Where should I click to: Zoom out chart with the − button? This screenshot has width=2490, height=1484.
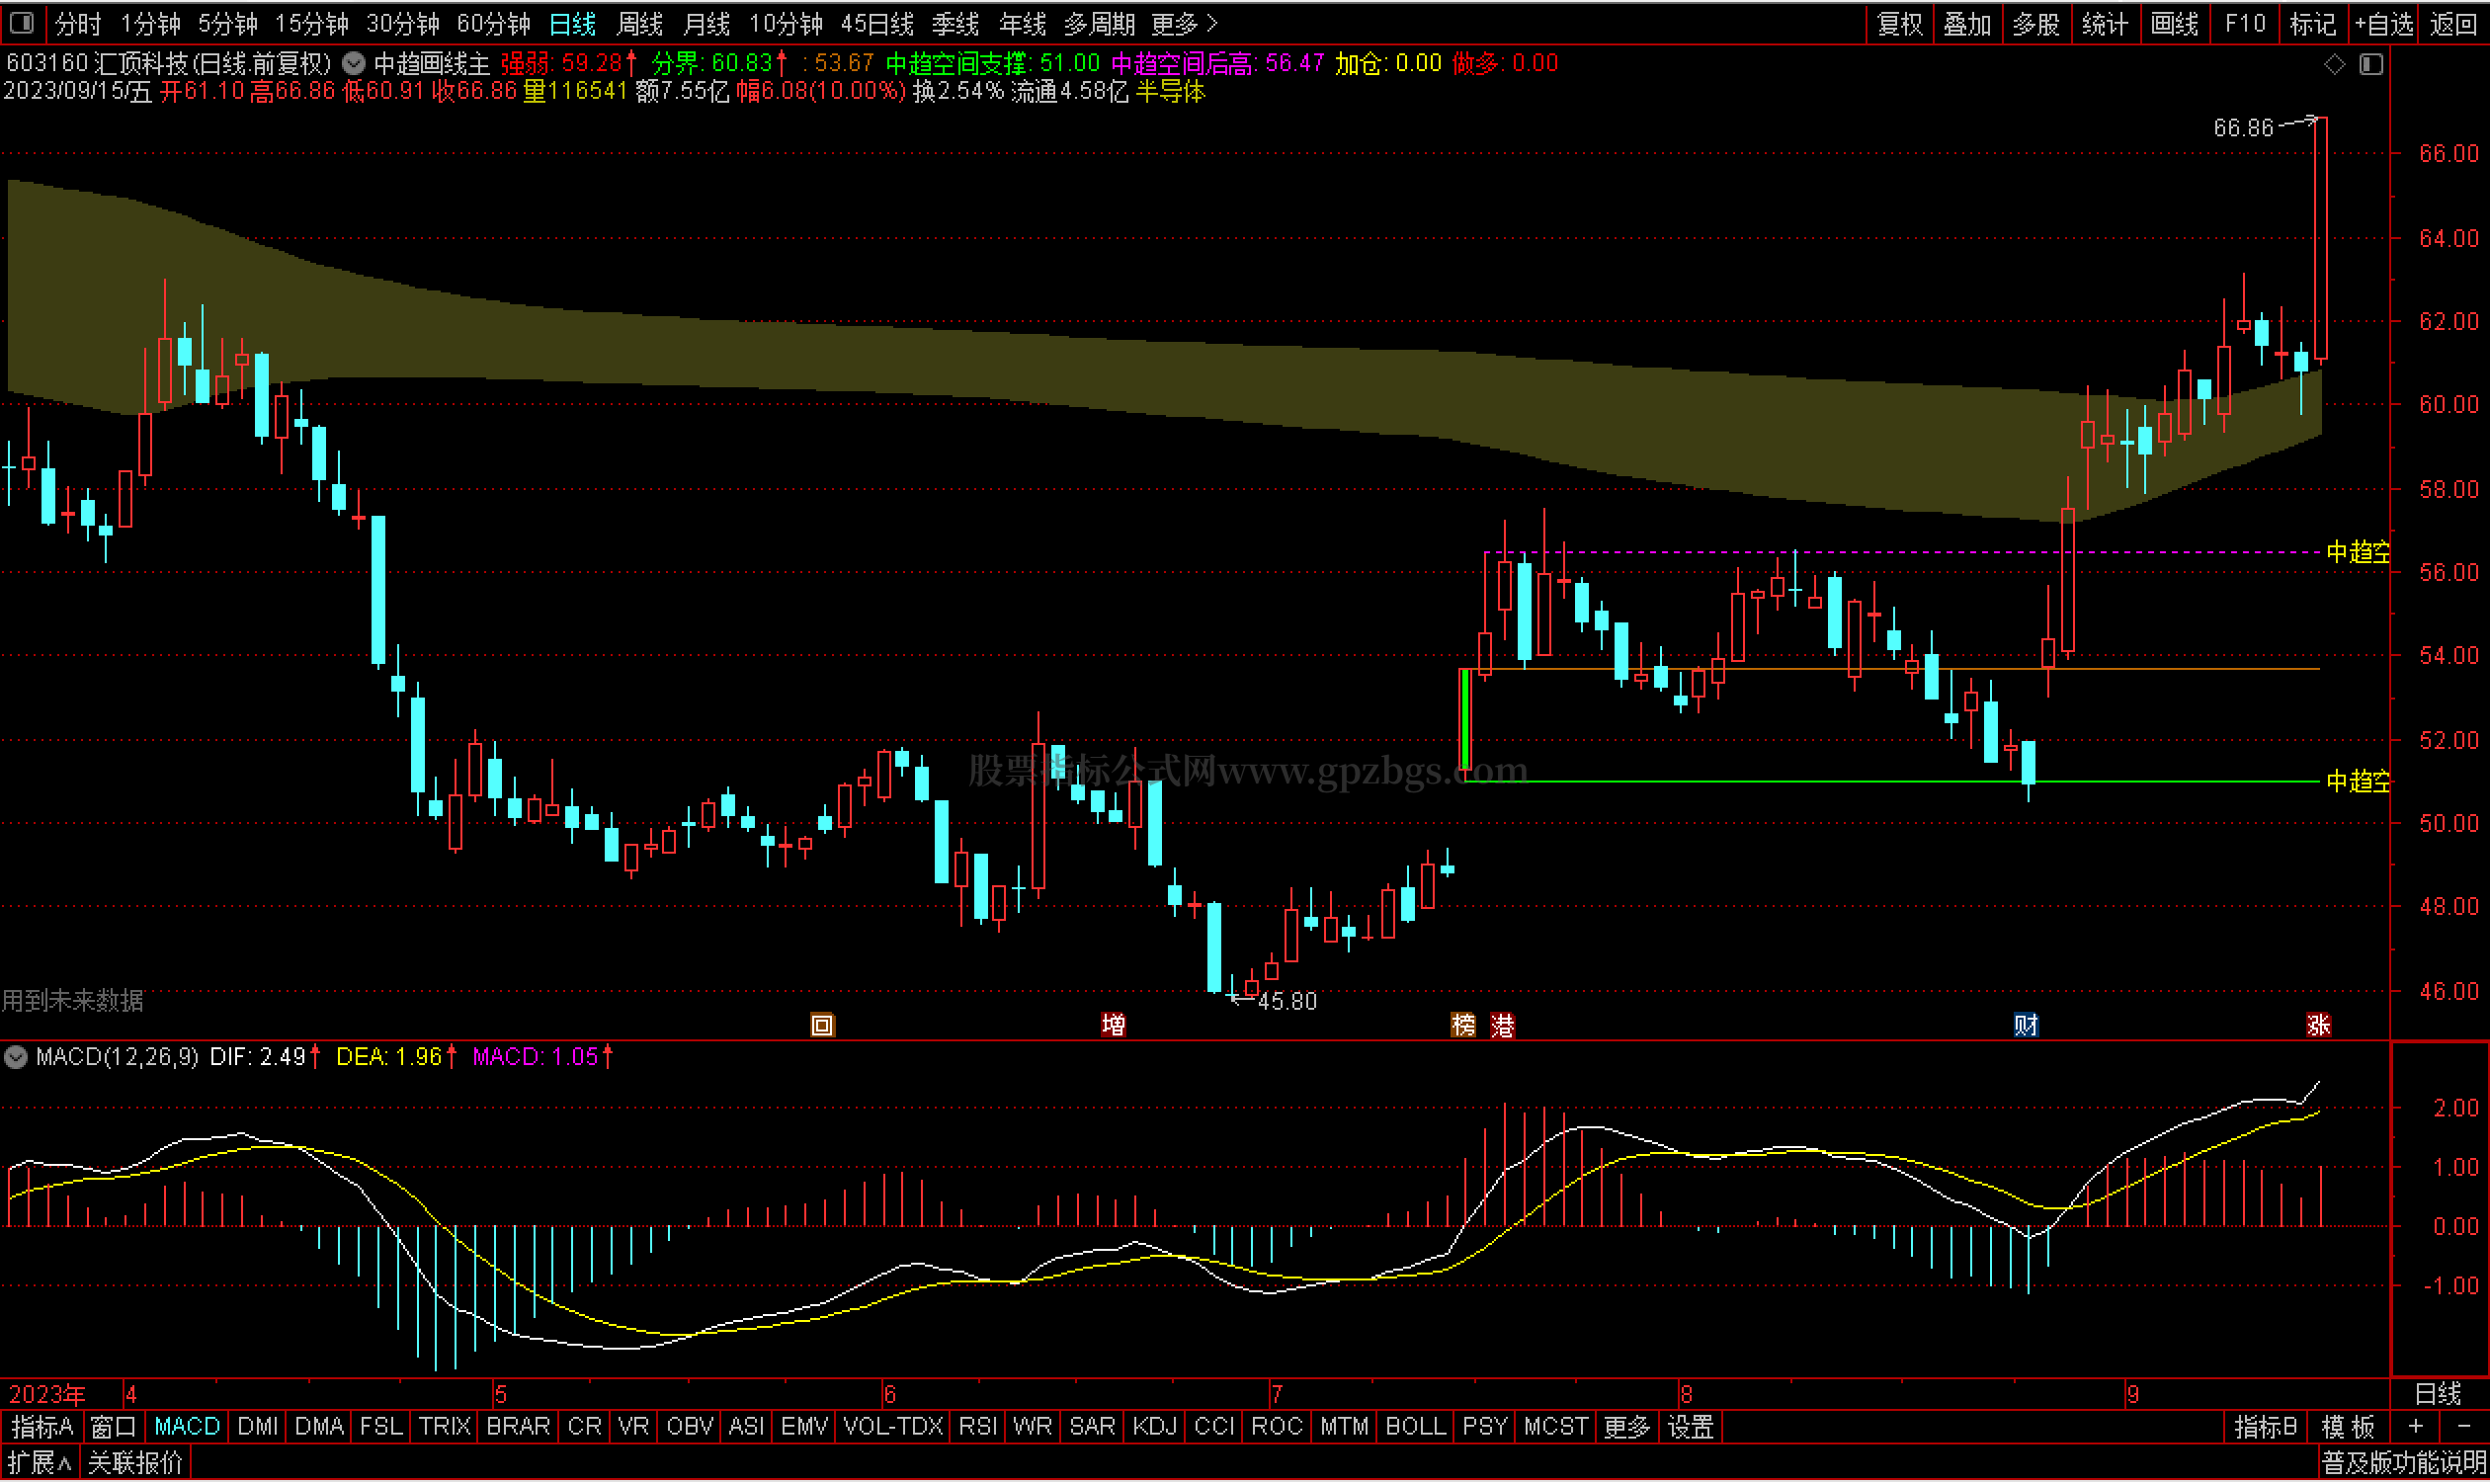pos(2463,1428)
